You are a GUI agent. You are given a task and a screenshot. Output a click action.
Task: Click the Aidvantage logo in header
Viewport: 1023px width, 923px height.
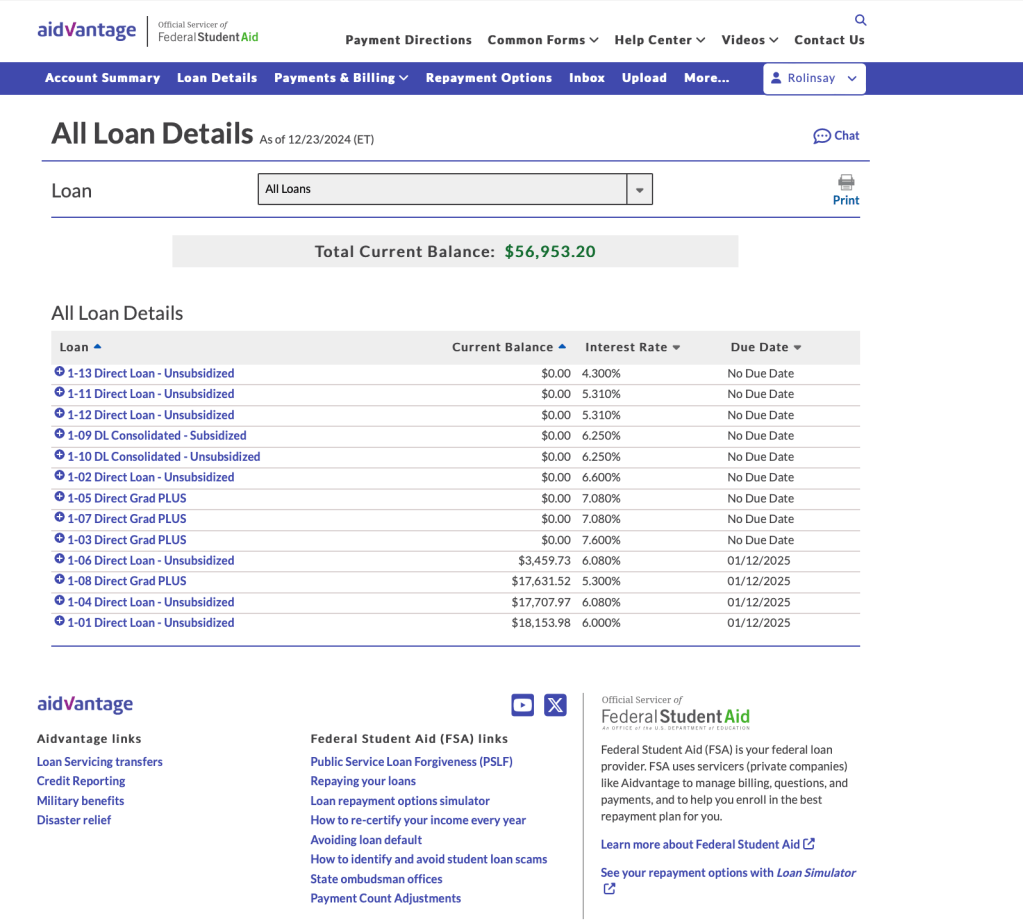click(87, 30)
